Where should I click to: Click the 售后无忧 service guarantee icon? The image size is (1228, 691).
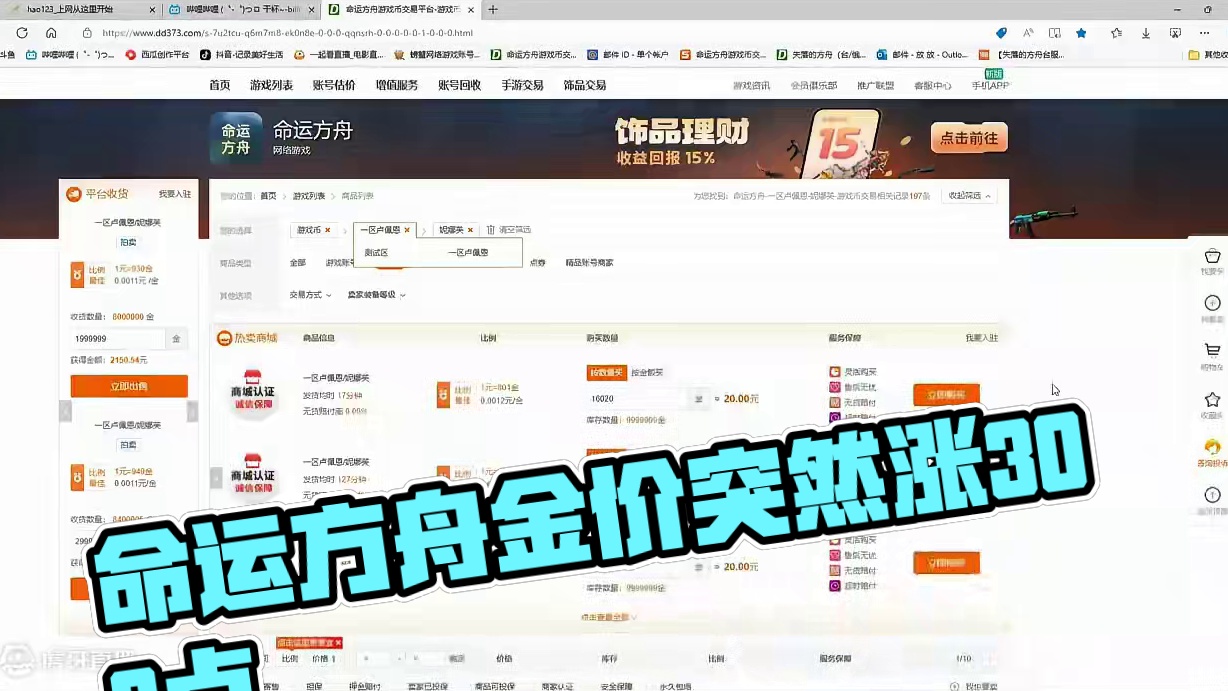[835, 388]
